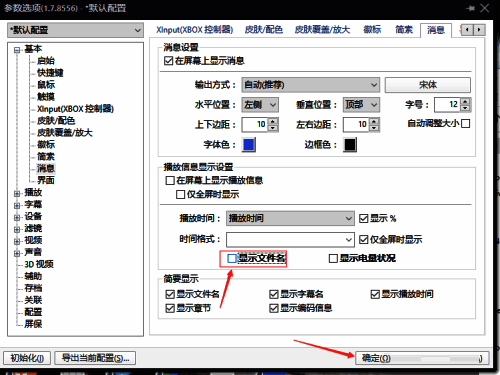Increase the 字号 font size value
Image resolution: width=500 pixels, height=375 pixels.
465,101
